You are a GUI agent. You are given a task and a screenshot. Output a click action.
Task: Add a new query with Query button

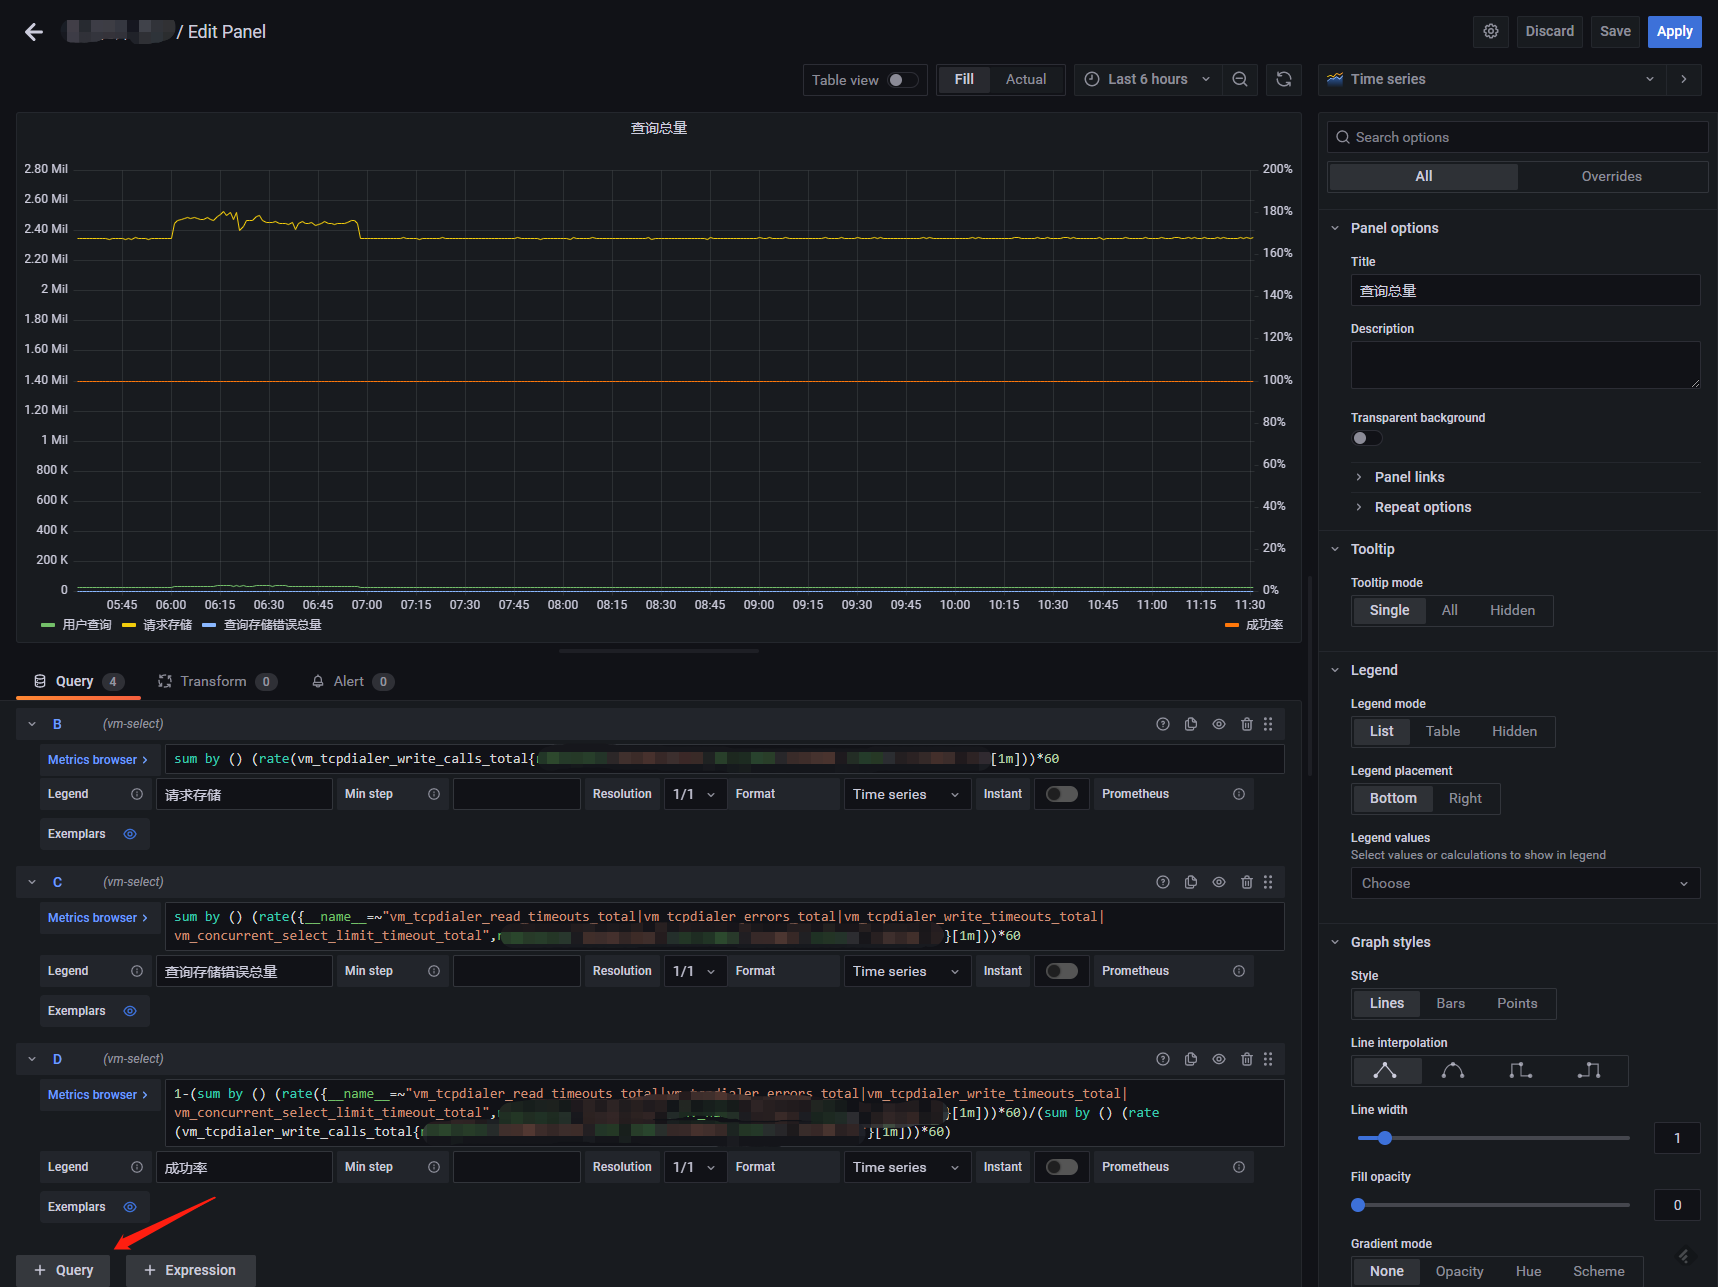click(x=64, y=1270)
